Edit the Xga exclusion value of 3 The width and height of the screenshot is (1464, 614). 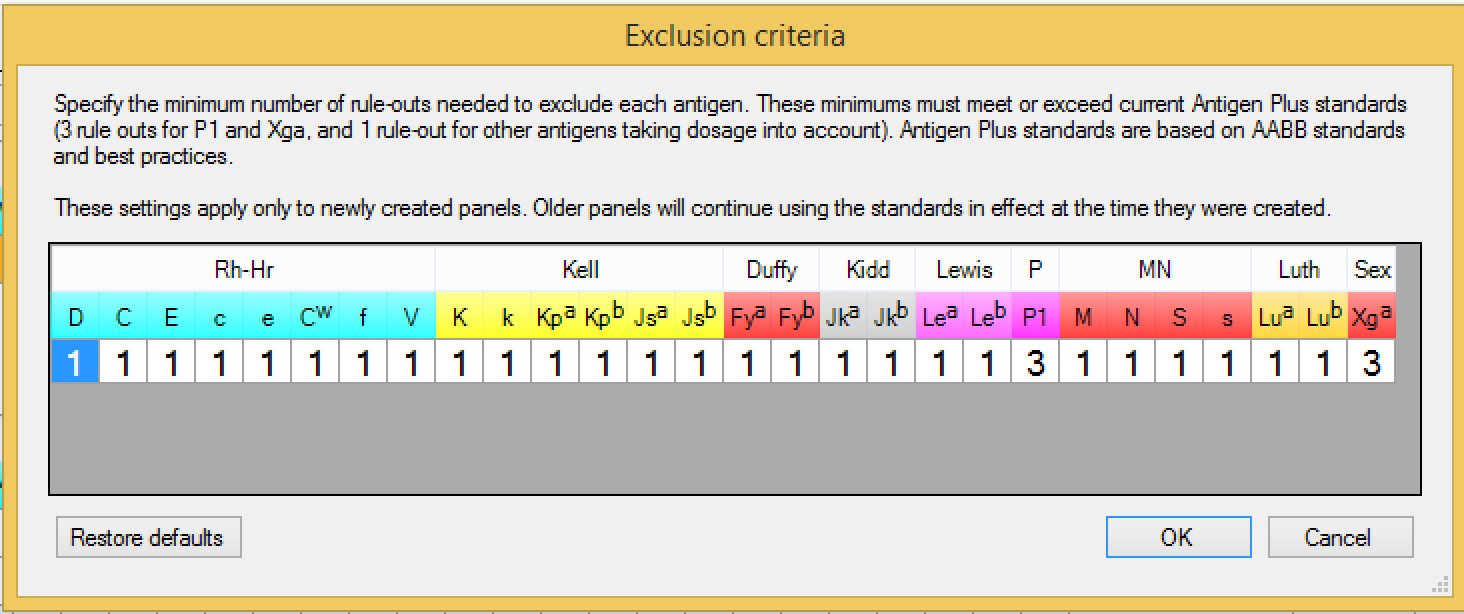1372,362
